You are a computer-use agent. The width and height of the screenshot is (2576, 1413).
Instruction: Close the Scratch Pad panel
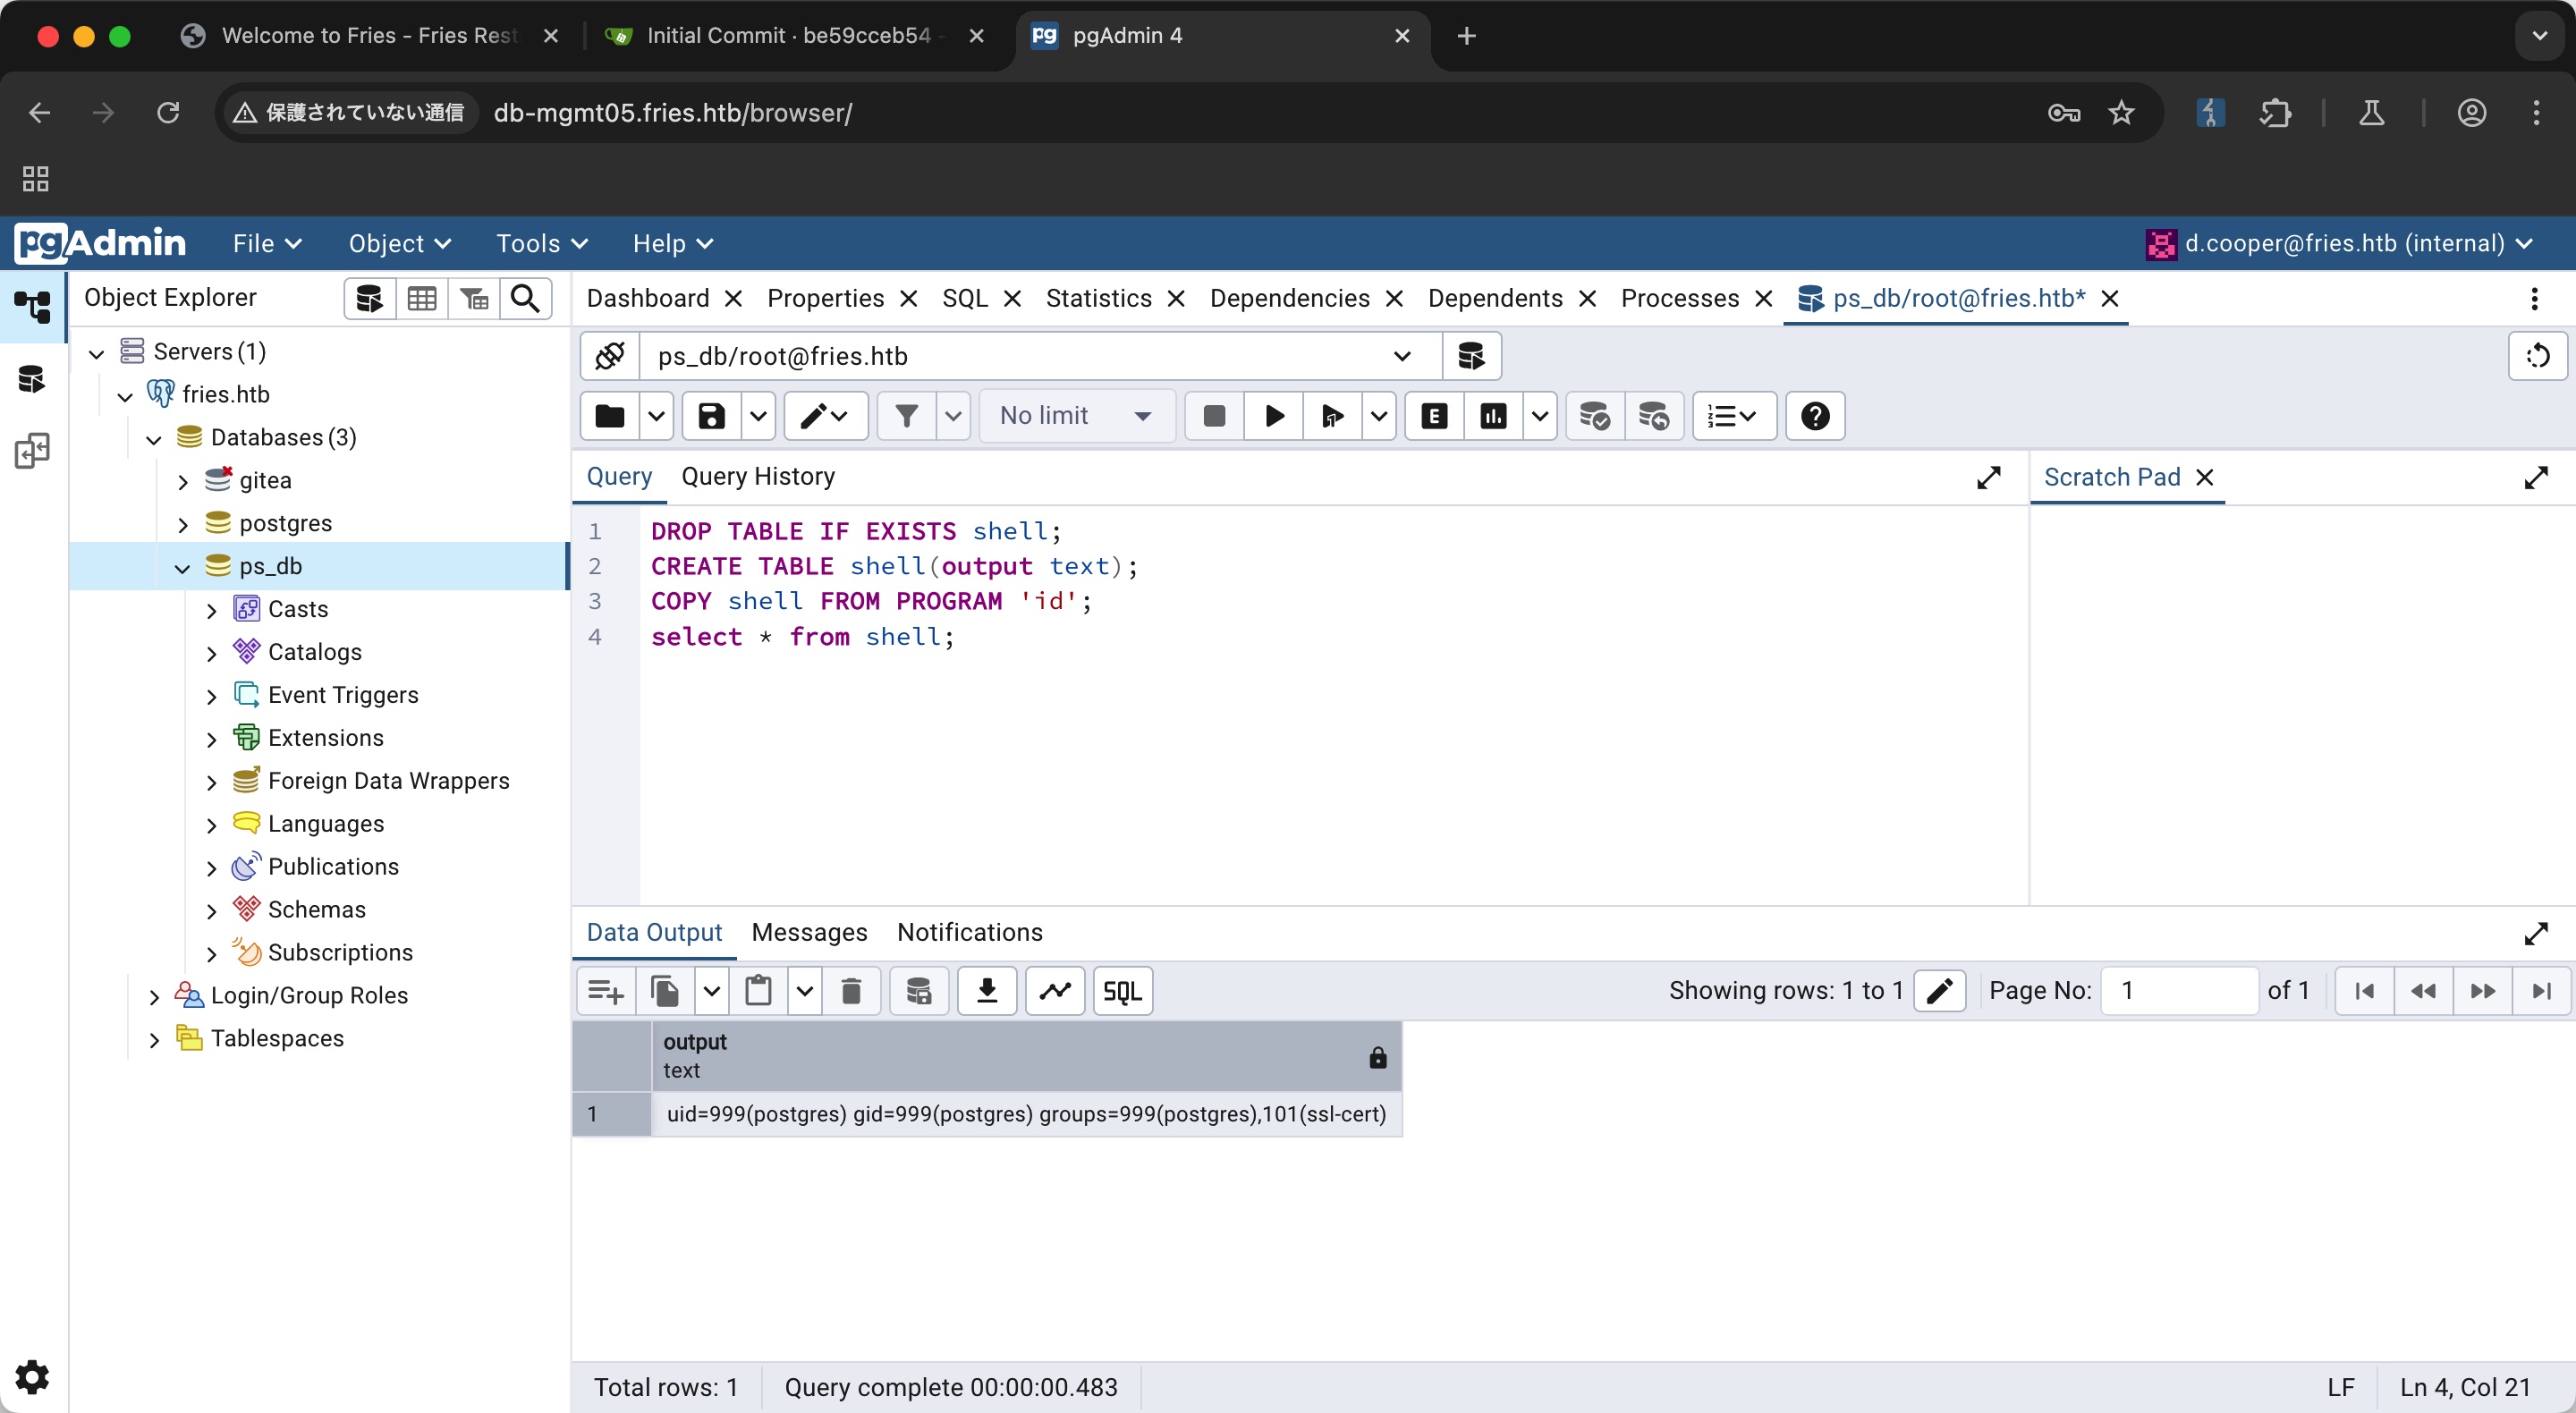tap(2204, 477)
